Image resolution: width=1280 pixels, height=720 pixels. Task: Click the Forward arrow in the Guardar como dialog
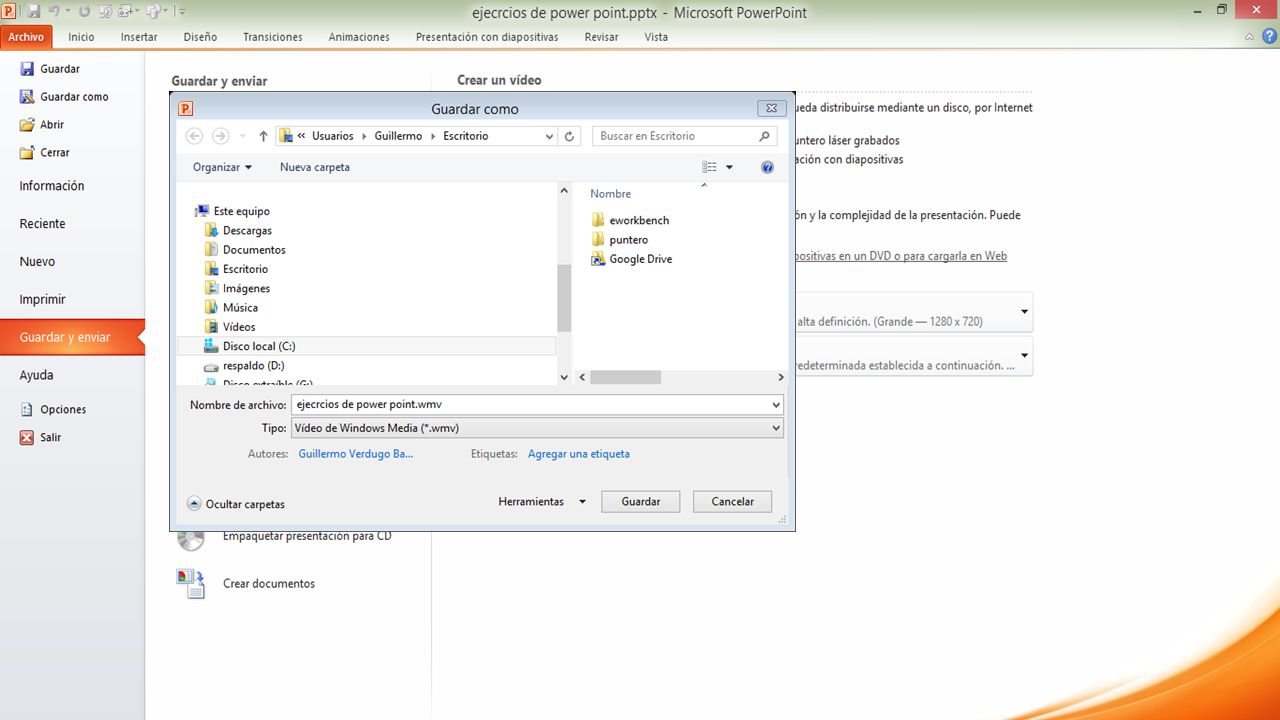(x=221, y=136)
